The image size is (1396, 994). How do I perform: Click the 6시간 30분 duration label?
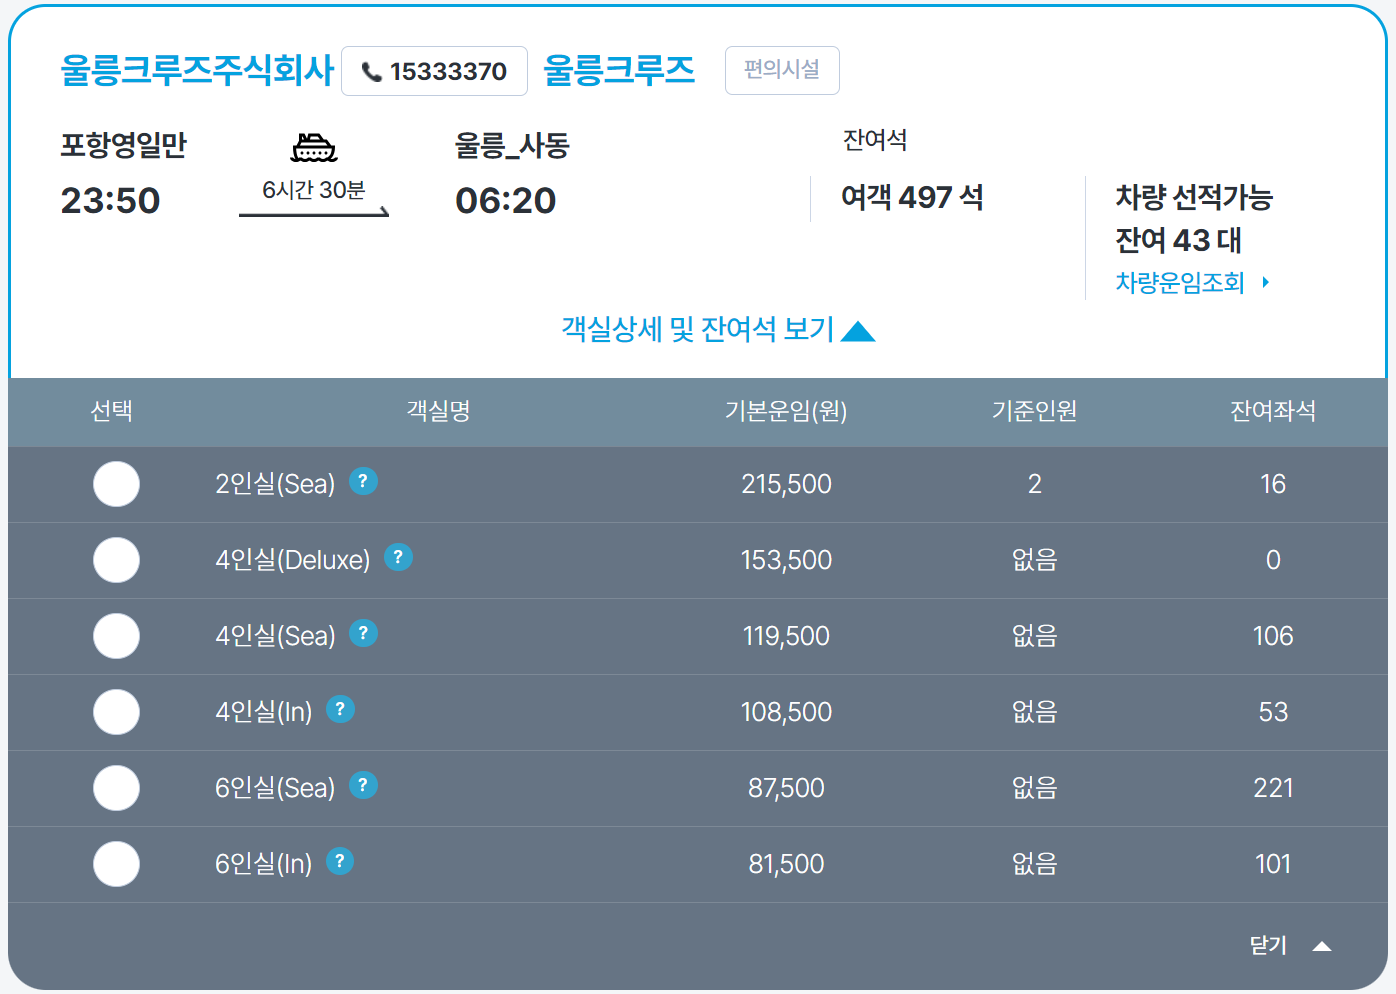pyautogui.click(x=314, y=189)
